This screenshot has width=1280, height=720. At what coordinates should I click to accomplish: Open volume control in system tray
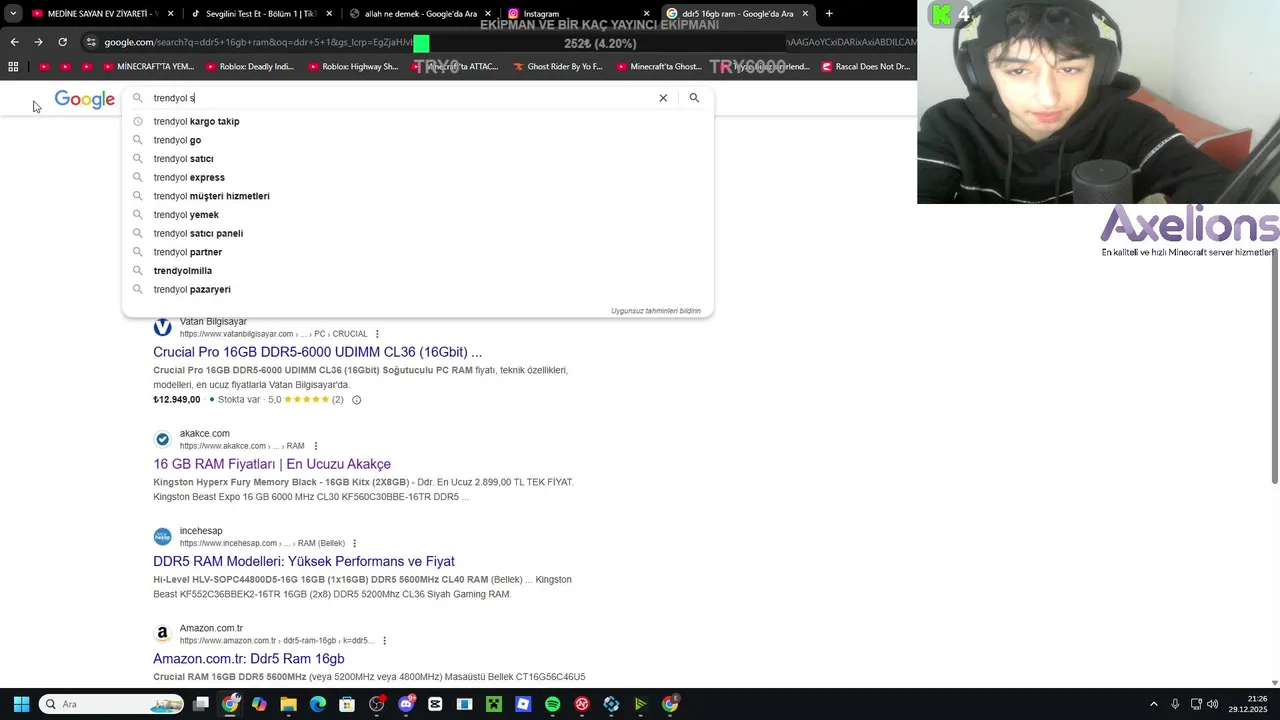tap(1212, 704)
